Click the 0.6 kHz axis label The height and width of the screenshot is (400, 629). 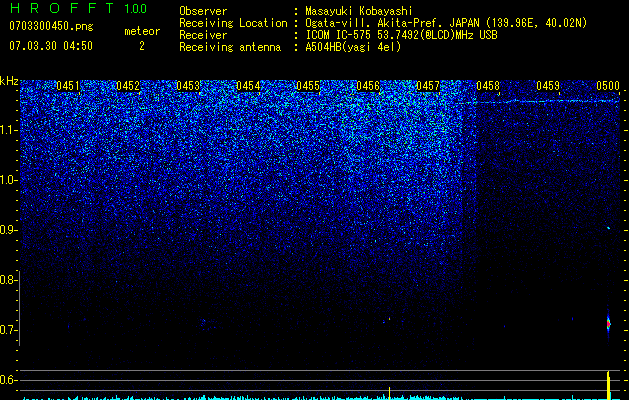tap(9, 380)
